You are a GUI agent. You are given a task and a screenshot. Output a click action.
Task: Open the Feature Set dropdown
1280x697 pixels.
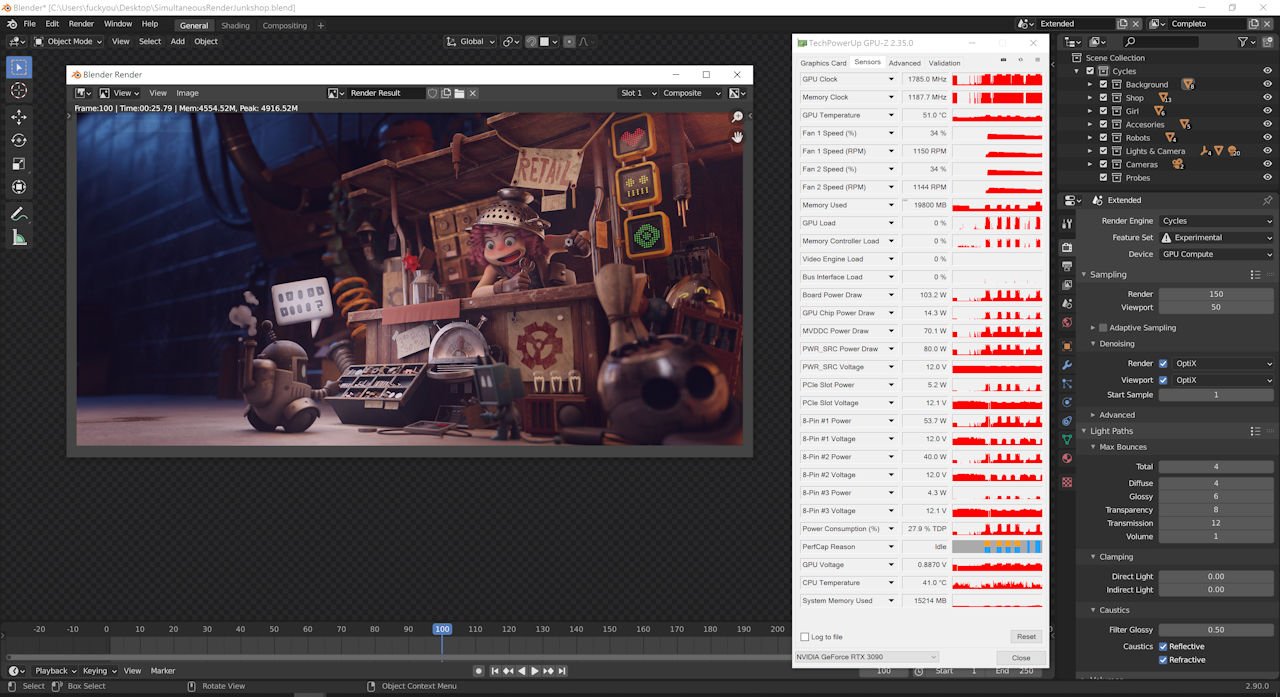1216,238
